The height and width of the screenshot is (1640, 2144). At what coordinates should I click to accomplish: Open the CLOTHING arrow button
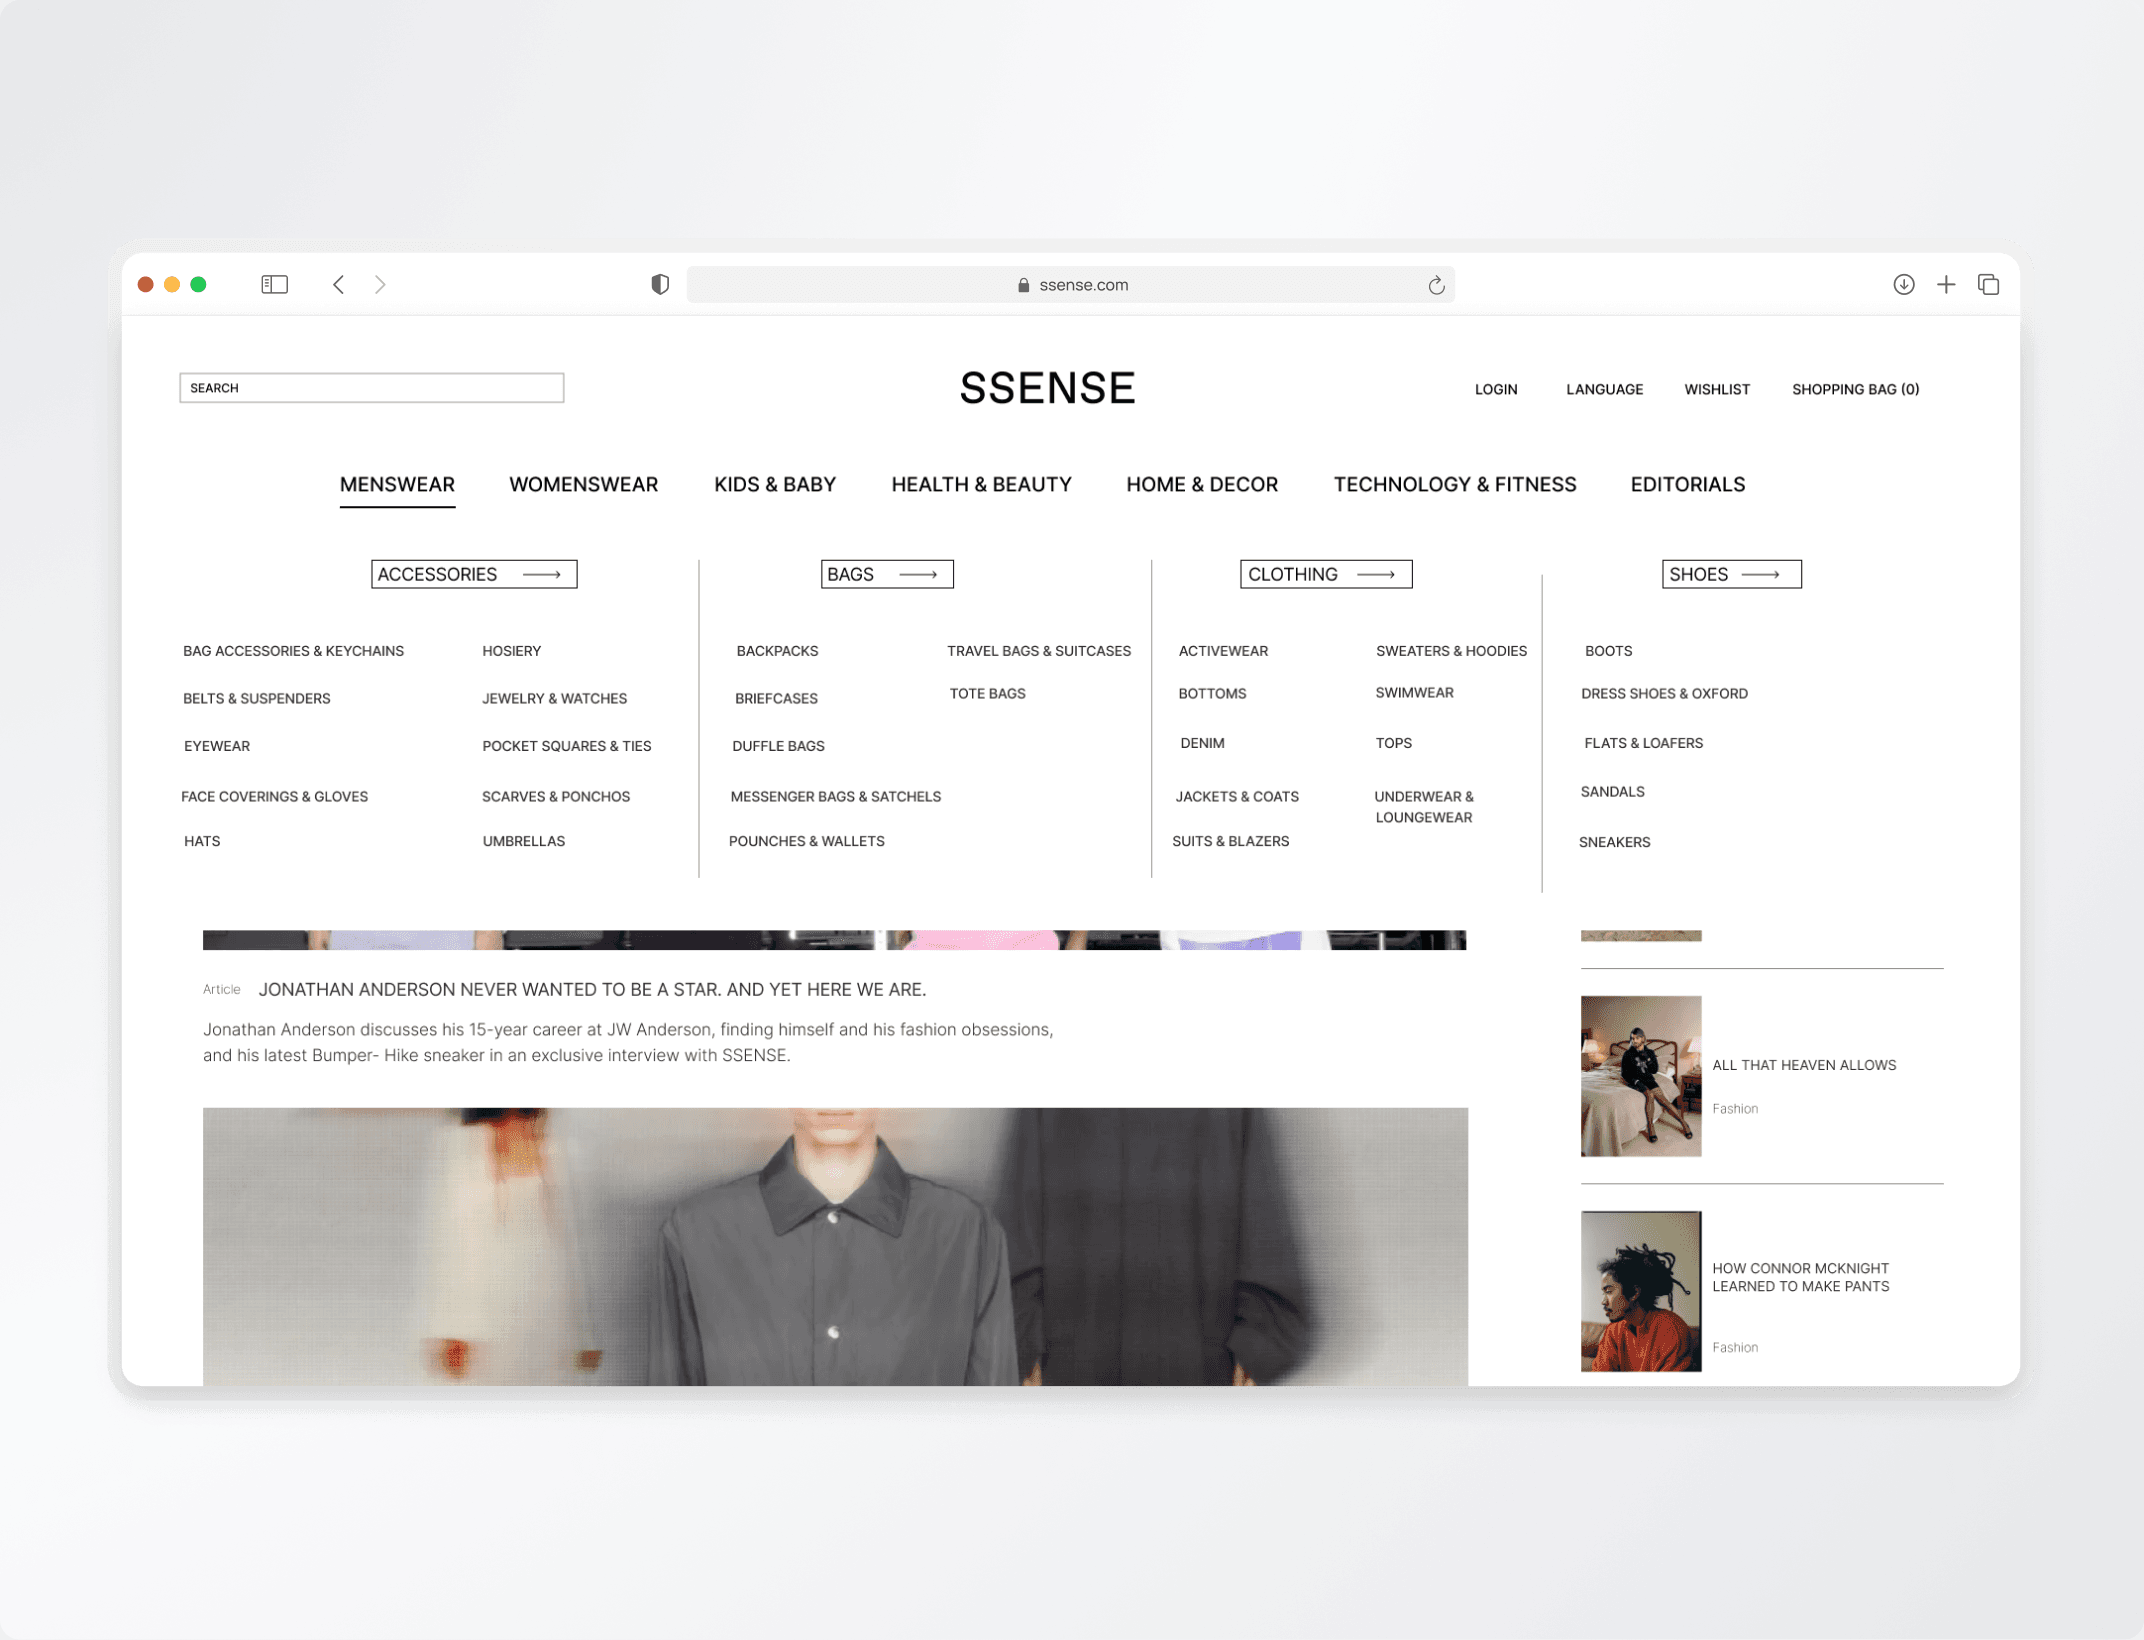(1326, 574)
